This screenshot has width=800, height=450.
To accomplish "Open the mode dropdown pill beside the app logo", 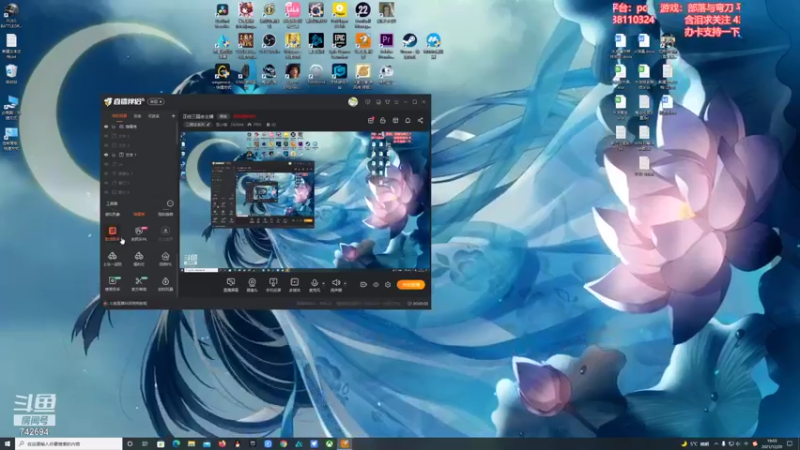I will click(156, 102).
